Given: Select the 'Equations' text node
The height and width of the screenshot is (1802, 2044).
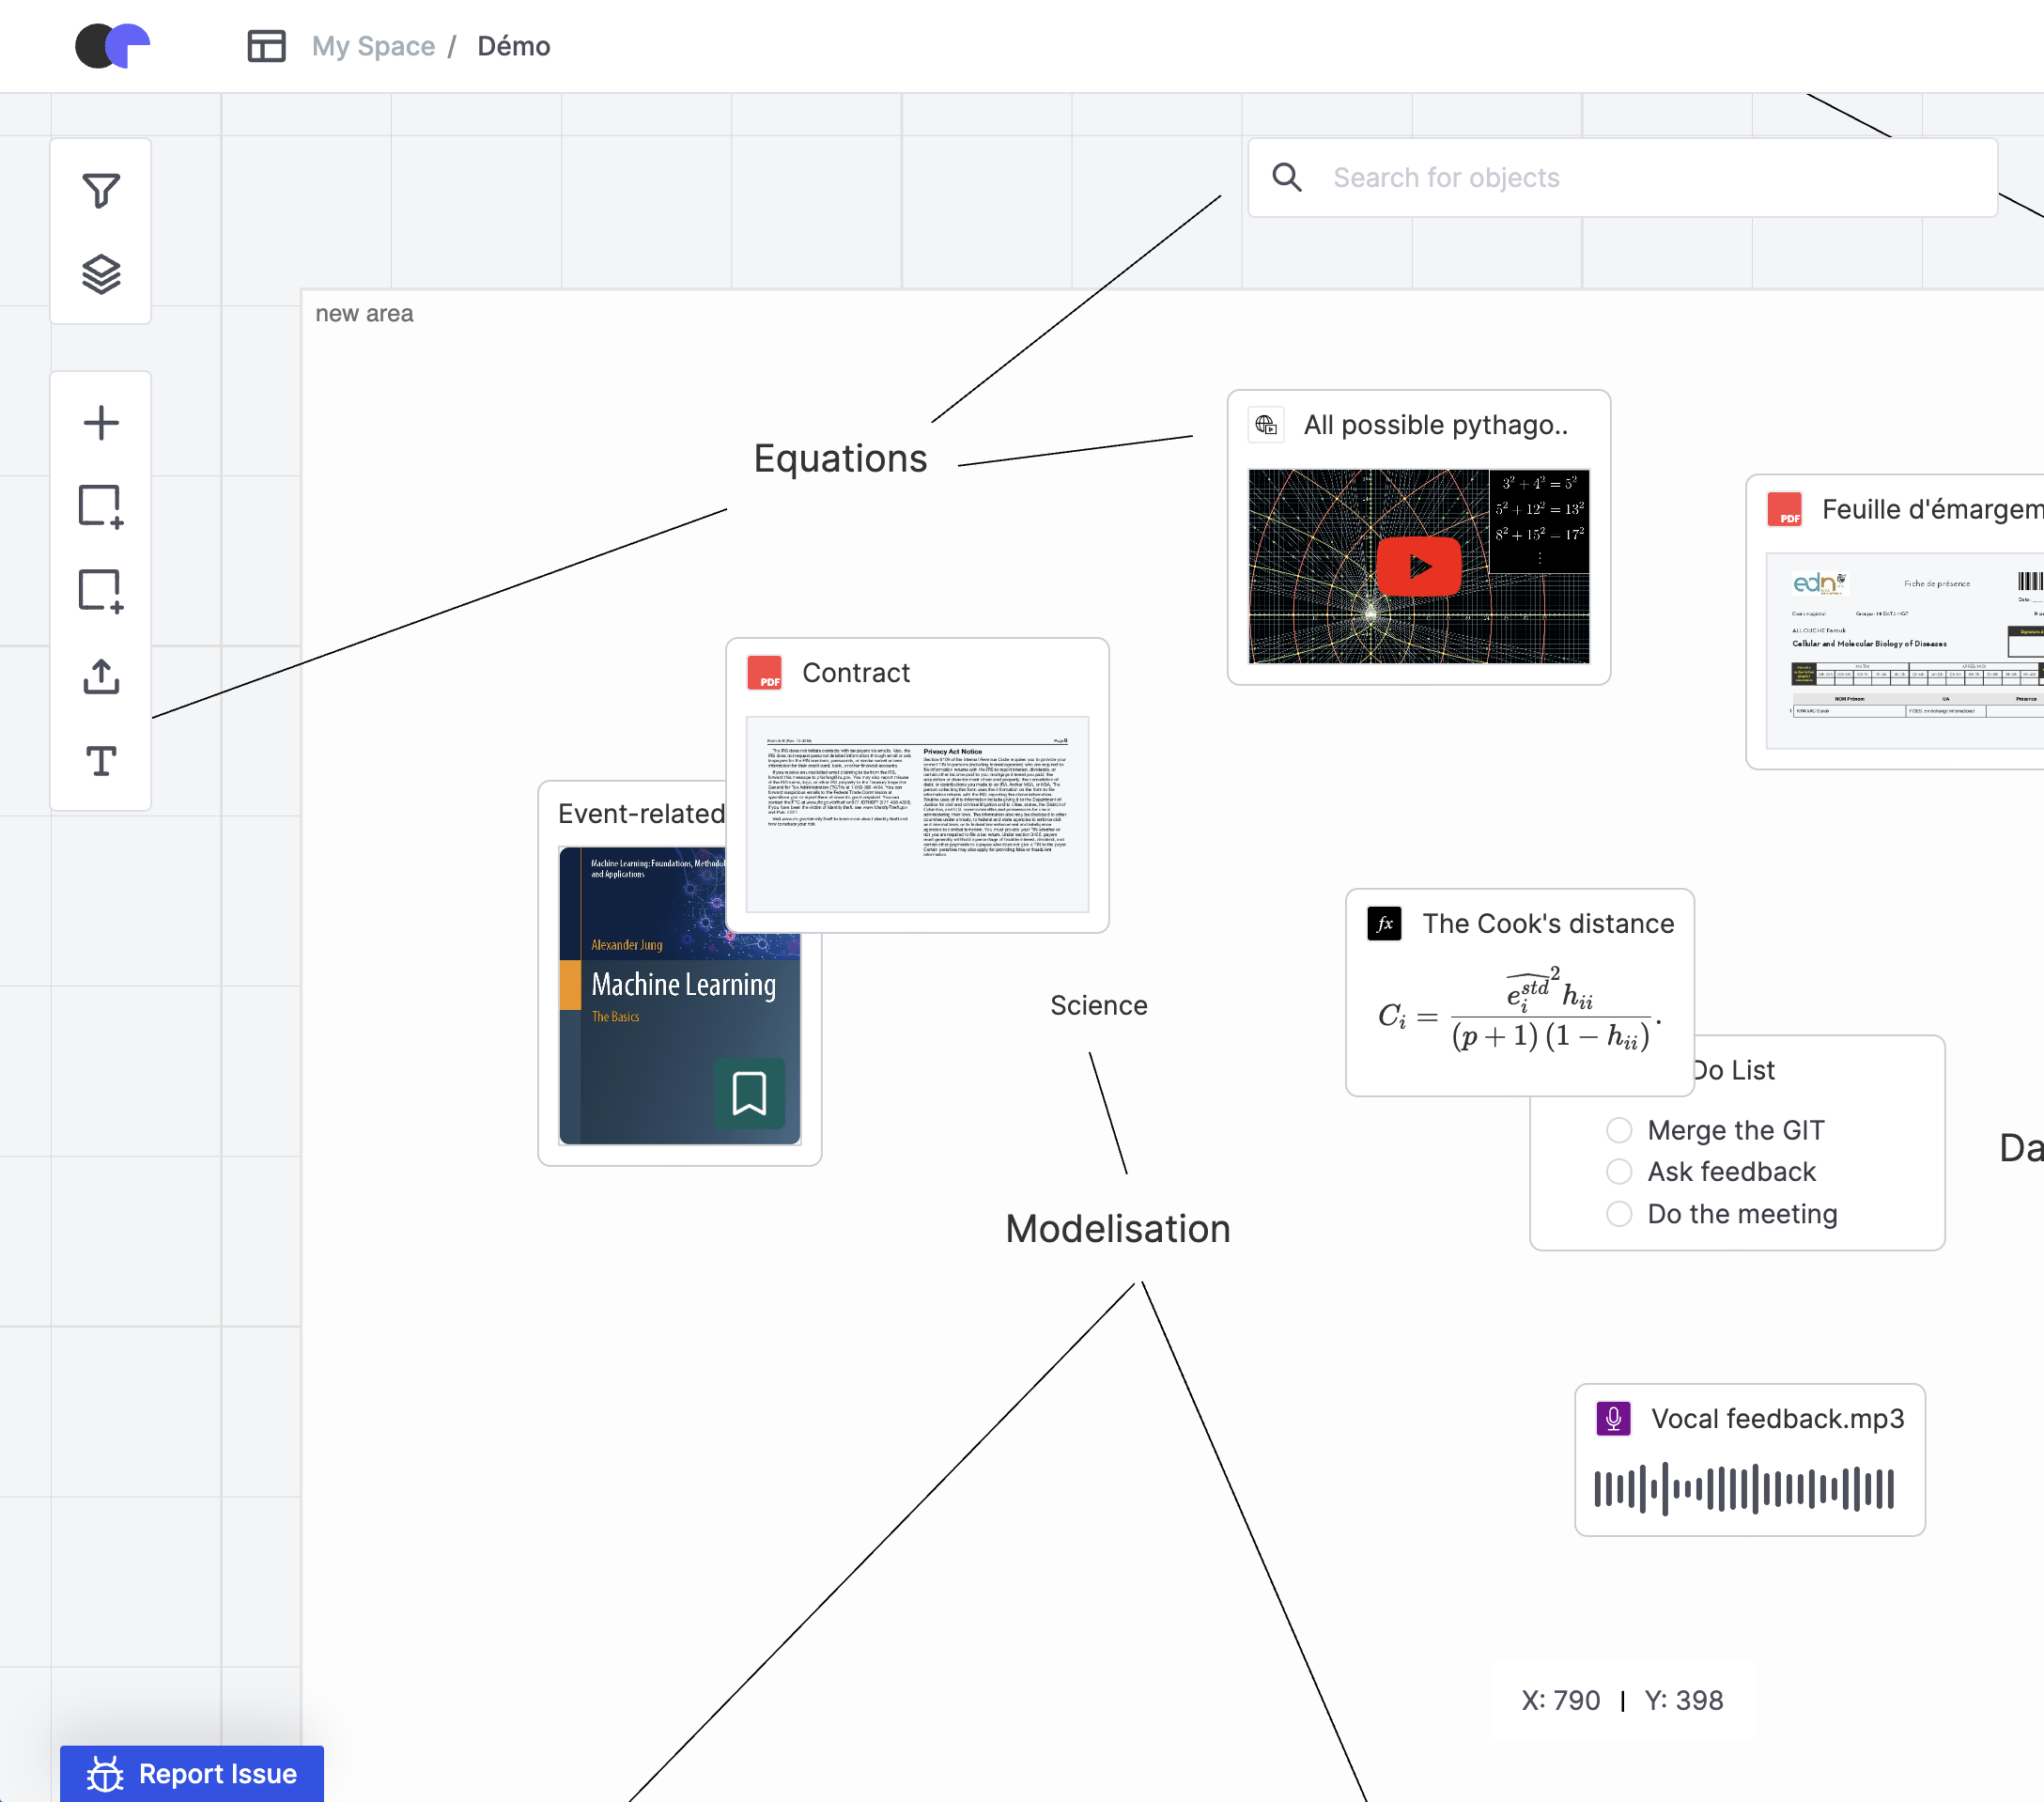Looking at the screenshot, I should pyautogui.click(x=840, y=458).
